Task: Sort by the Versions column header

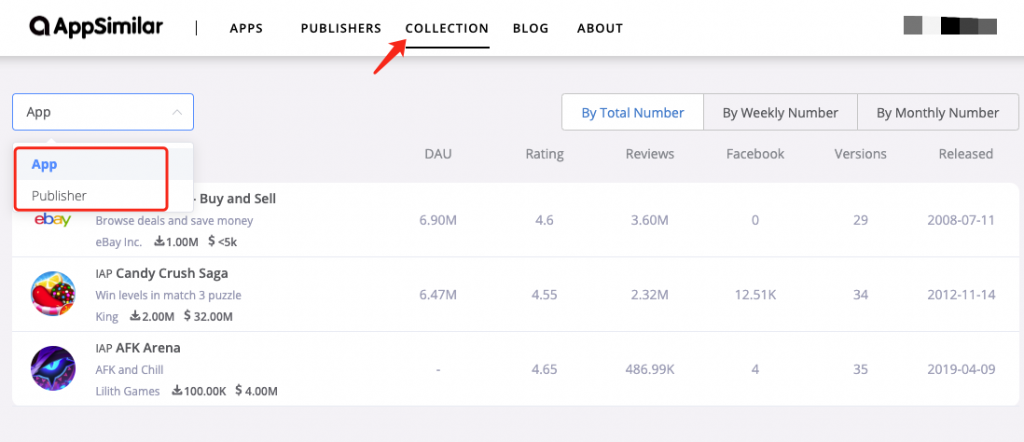Action: tap(860, 154)
